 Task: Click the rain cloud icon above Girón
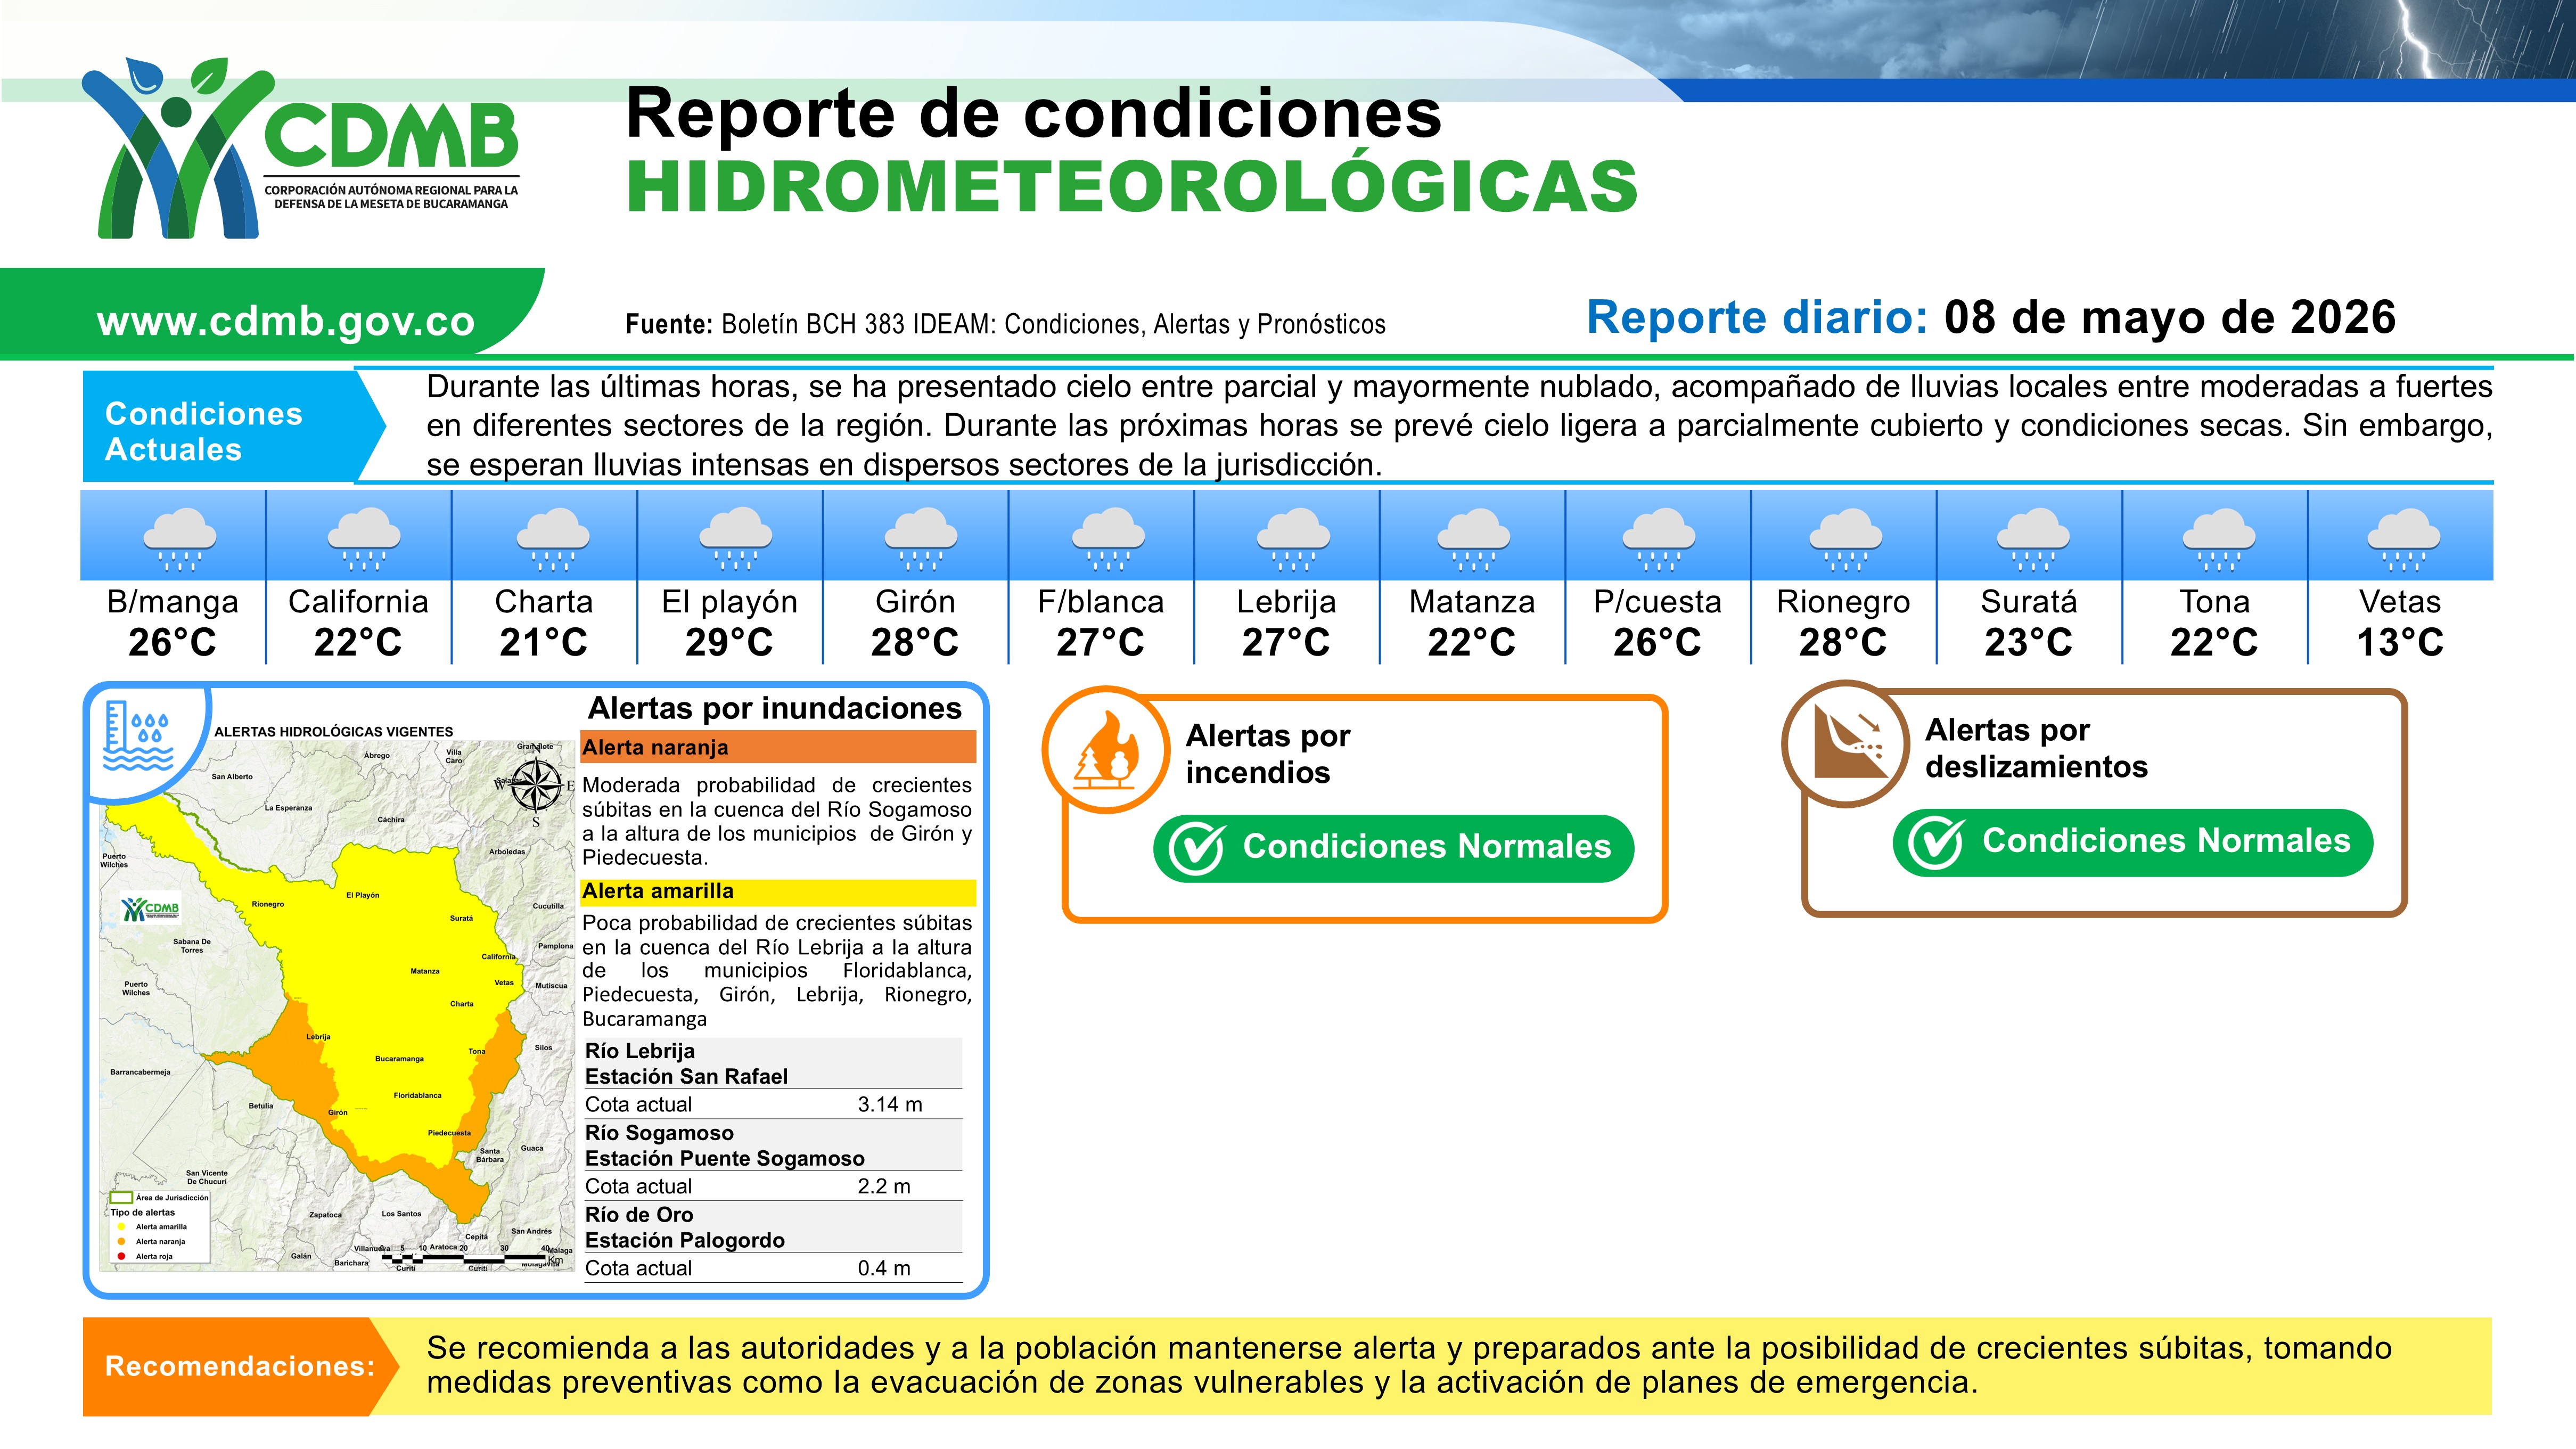921,539
